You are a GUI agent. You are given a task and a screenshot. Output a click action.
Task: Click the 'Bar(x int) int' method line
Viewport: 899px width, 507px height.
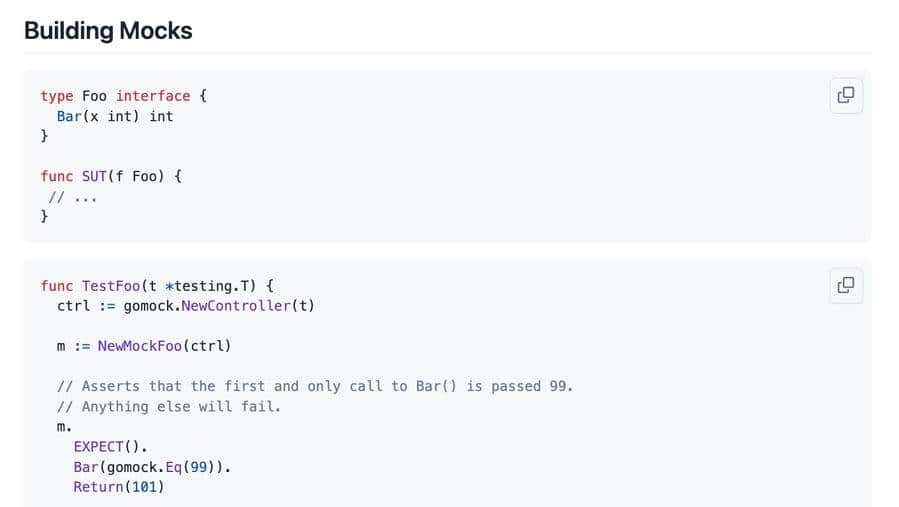115,116
